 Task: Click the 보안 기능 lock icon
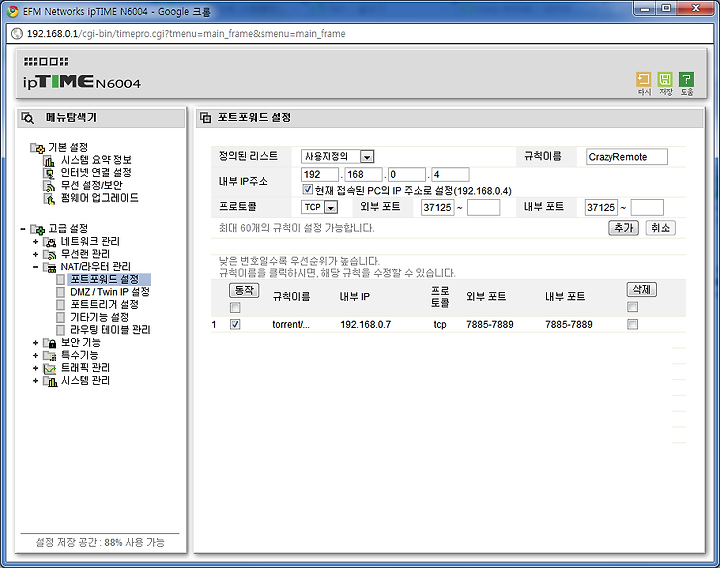coord(49,343)
